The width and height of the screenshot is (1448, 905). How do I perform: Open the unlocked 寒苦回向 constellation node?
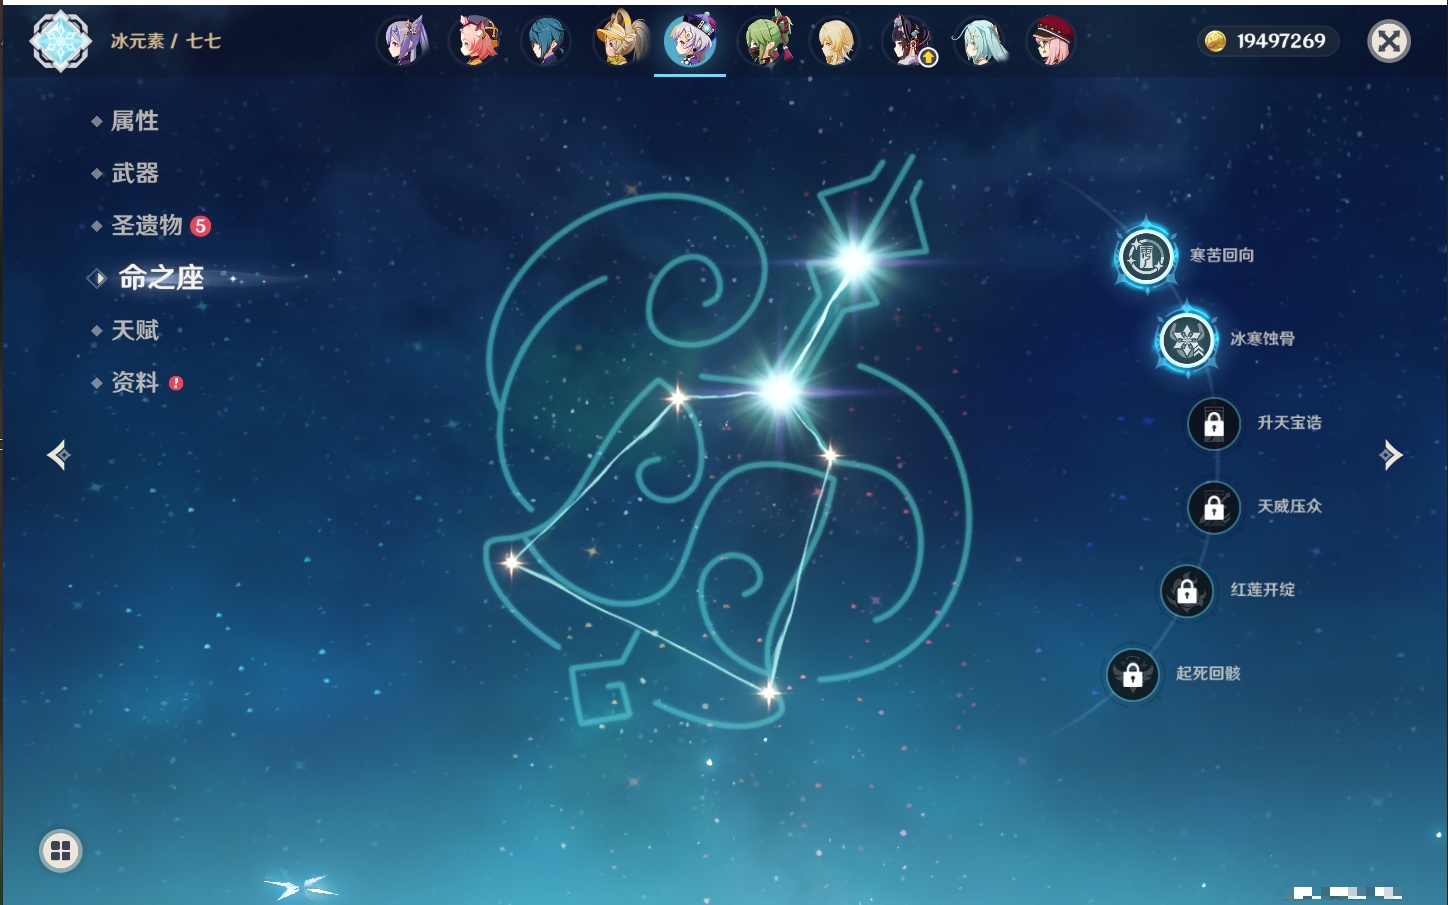[x=1146, y=256]
